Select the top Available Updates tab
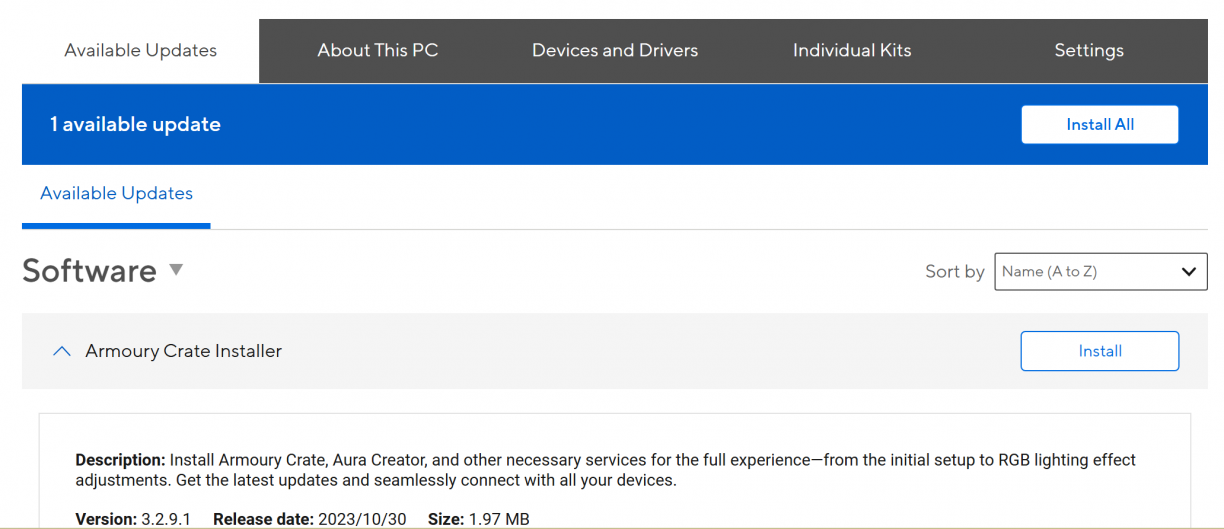This screenshot has width=1224, height=529. 140,50
